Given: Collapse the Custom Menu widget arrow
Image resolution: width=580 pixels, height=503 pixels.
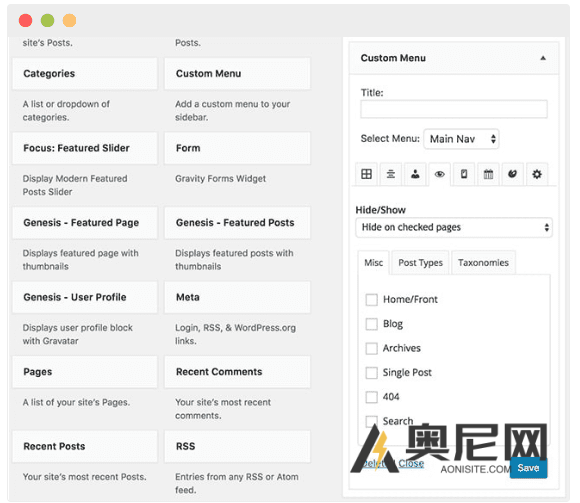Looking at the screenshot, I should (543, 58).
